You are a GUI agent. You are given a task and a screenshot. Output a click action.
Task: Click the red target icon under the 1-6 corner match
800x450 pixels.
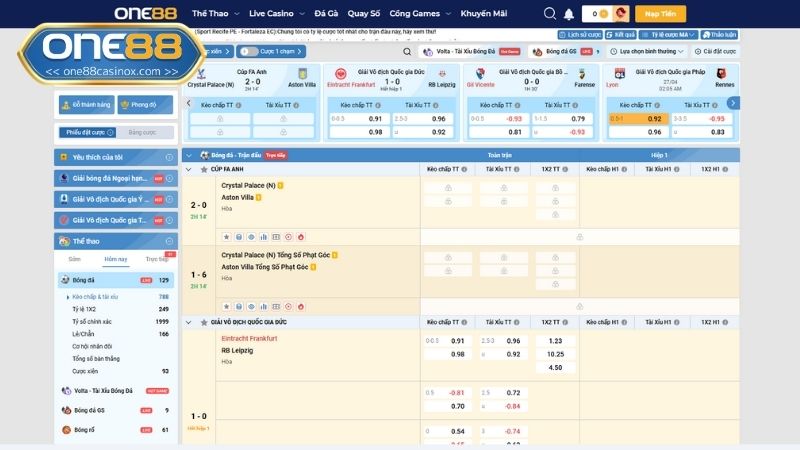coord(288,307)
